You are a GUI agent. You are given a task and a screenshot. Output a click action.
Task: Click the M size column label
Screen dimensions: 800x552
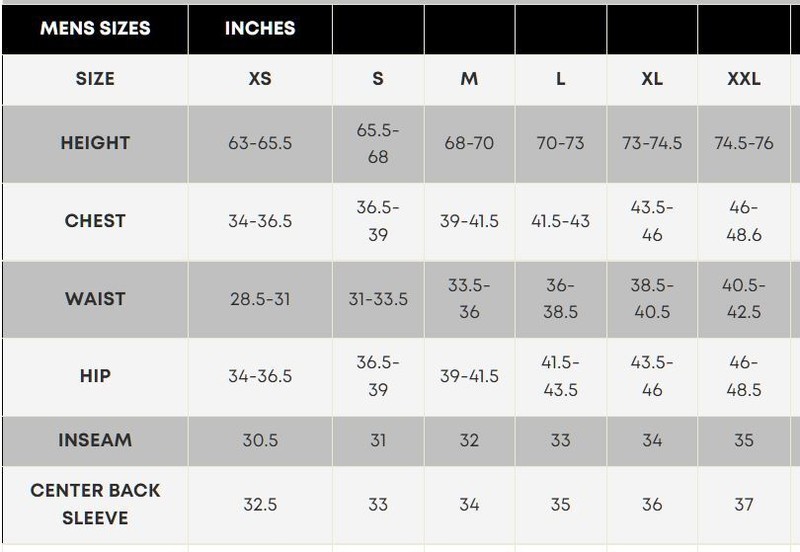point(469,79)
